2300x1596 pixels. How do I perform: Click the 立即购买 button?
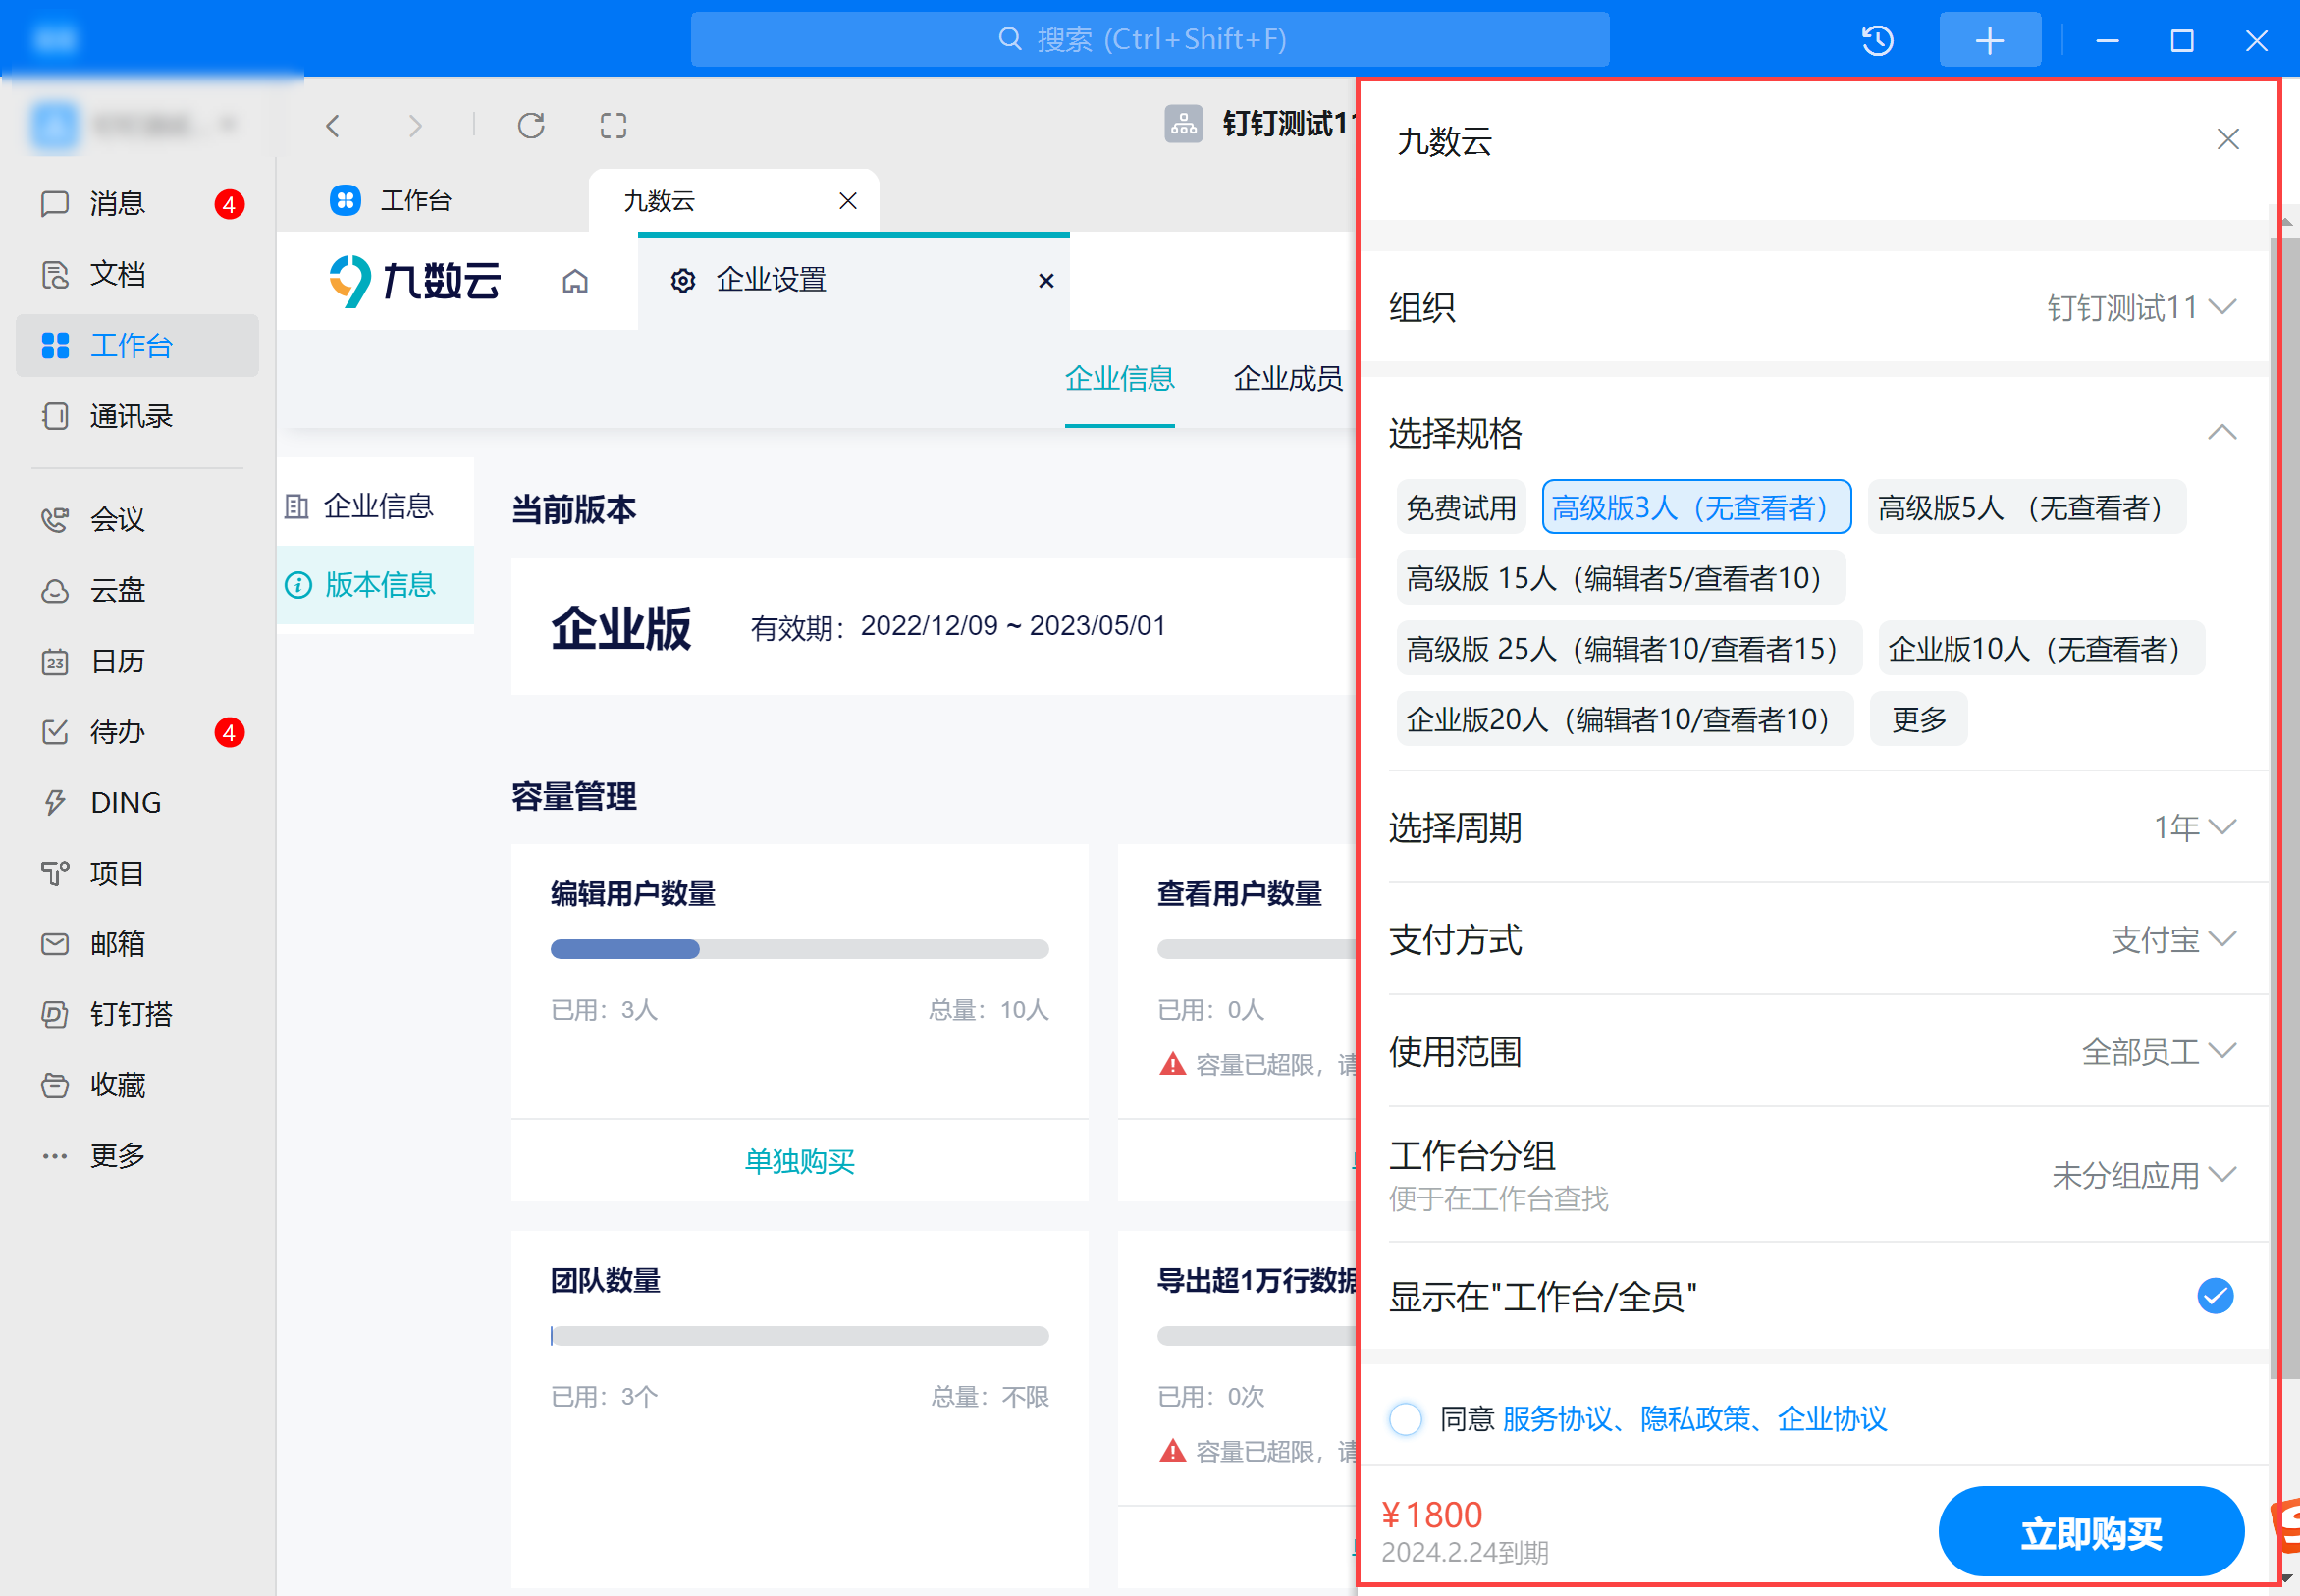[2090, 1531]
